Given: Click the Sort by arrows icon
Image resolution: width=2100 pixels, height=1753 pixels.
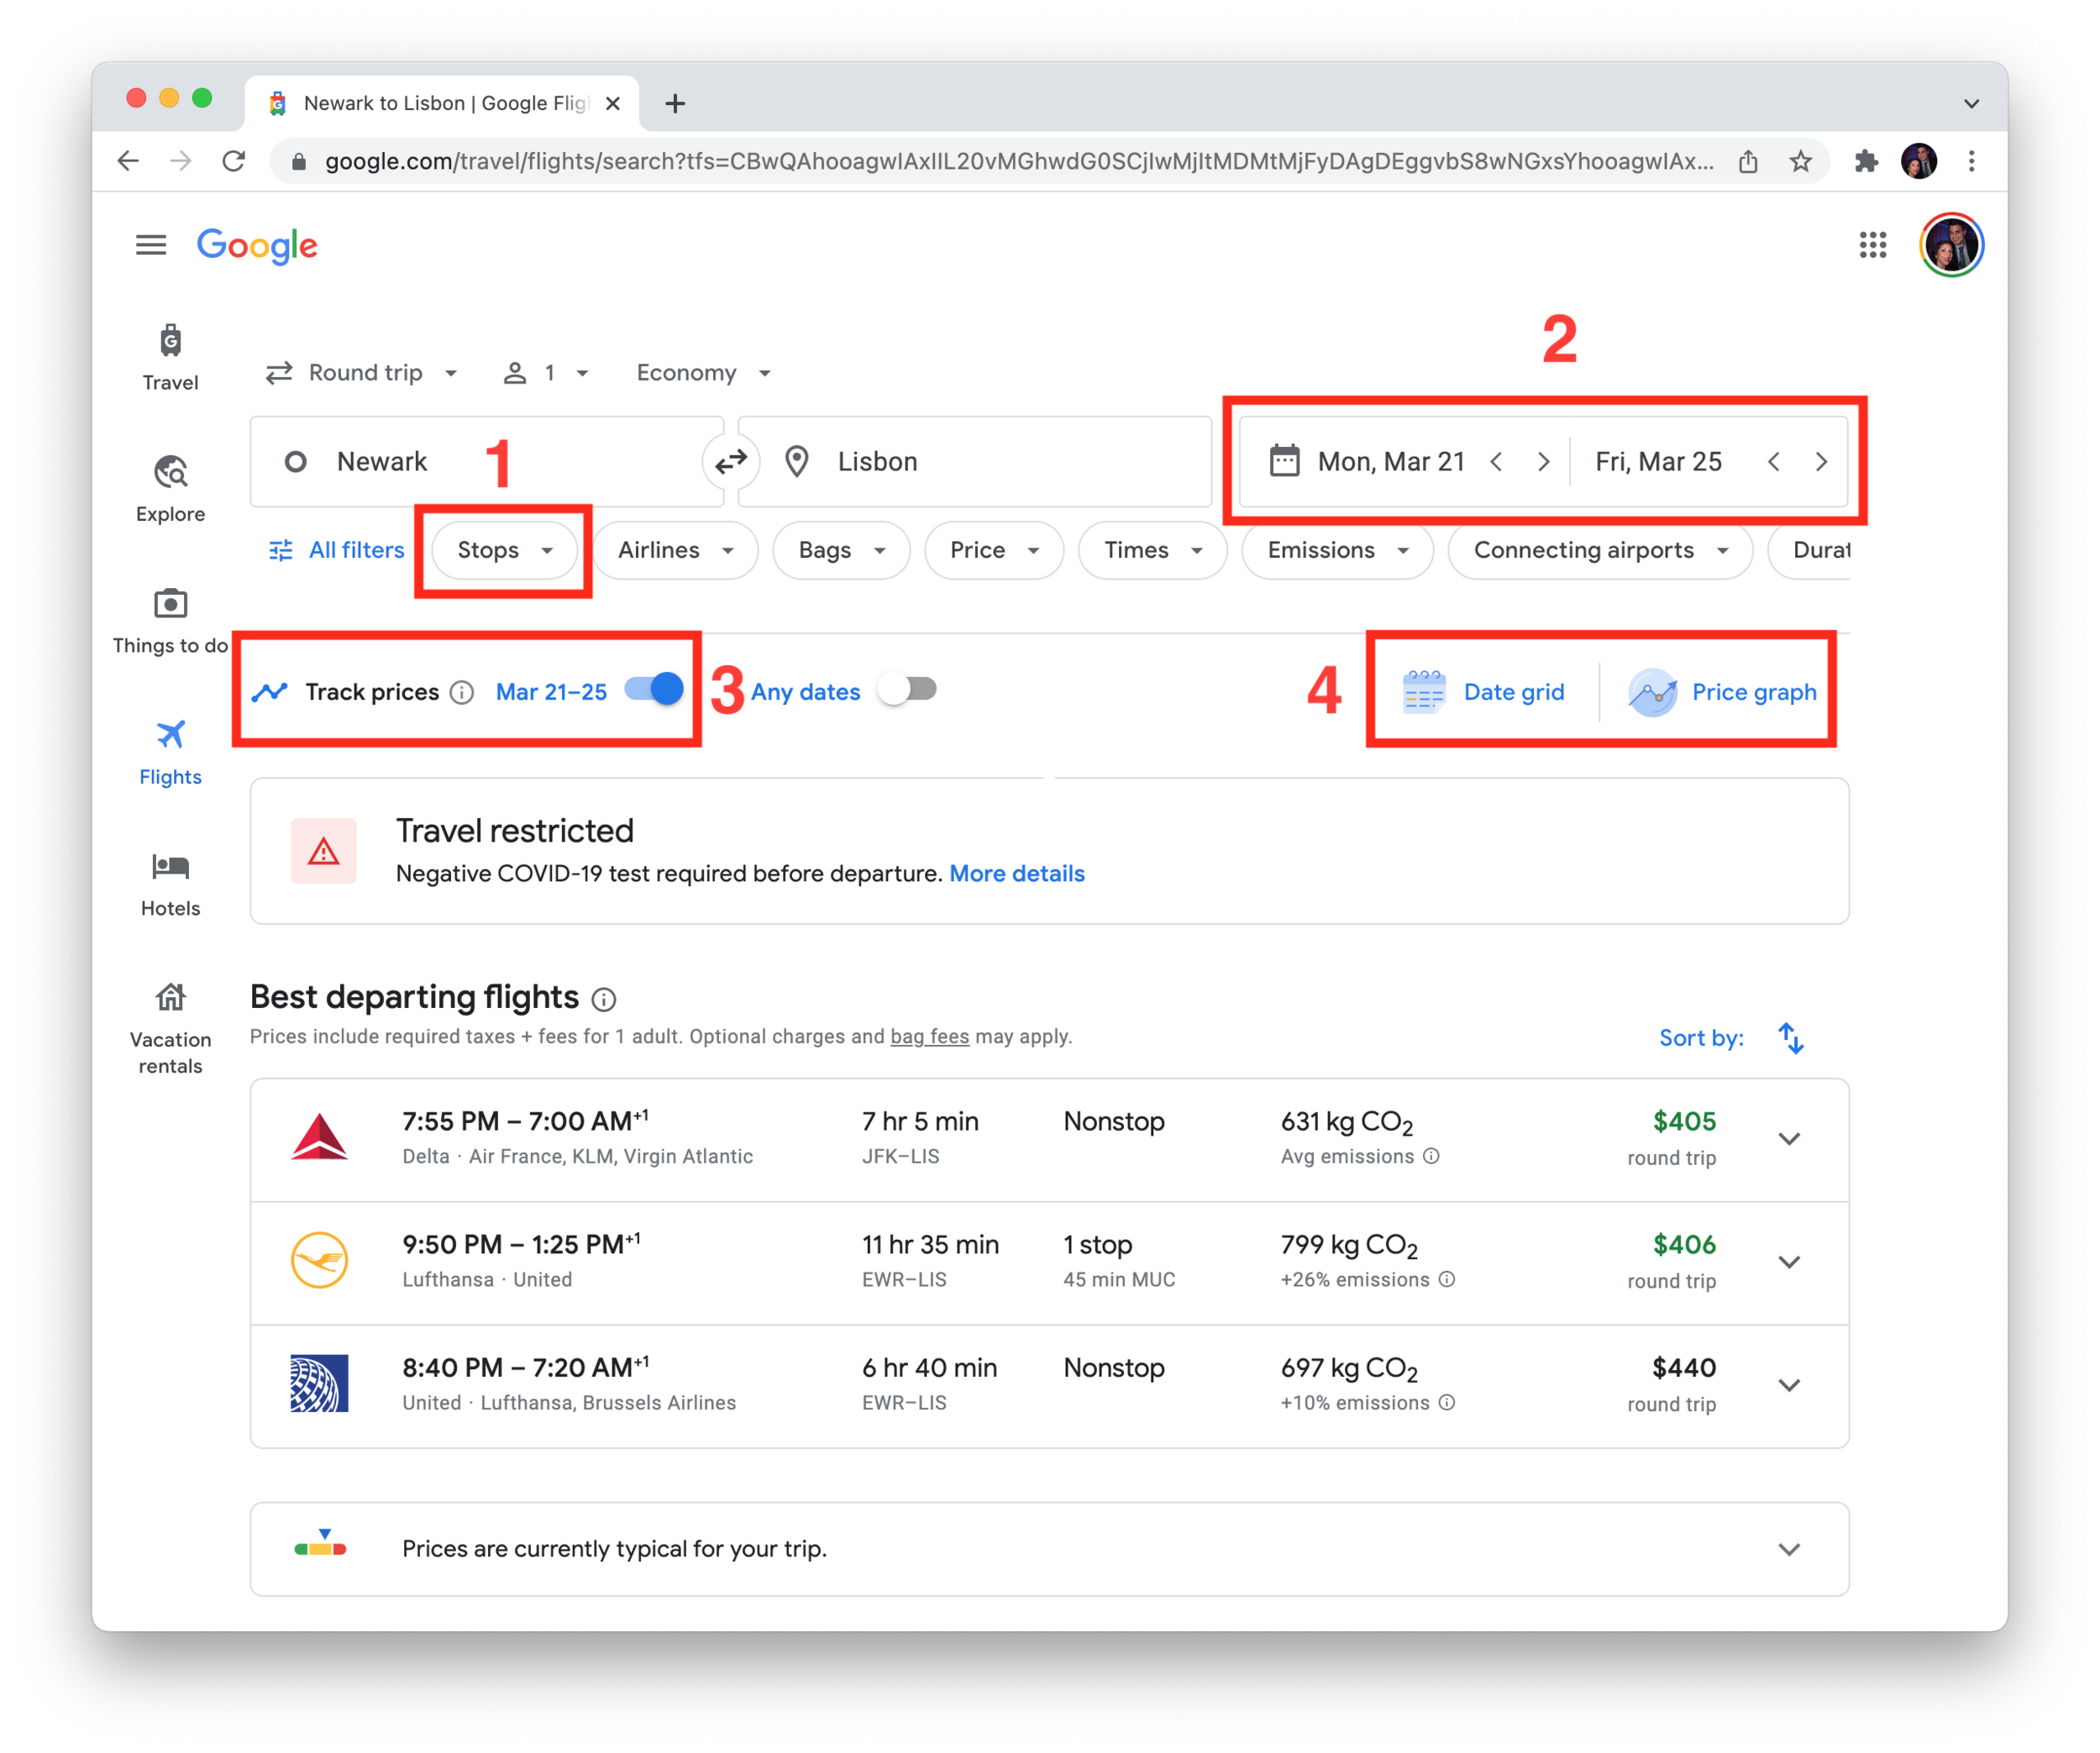Looking at the screenshot, I should 1791,1038.
